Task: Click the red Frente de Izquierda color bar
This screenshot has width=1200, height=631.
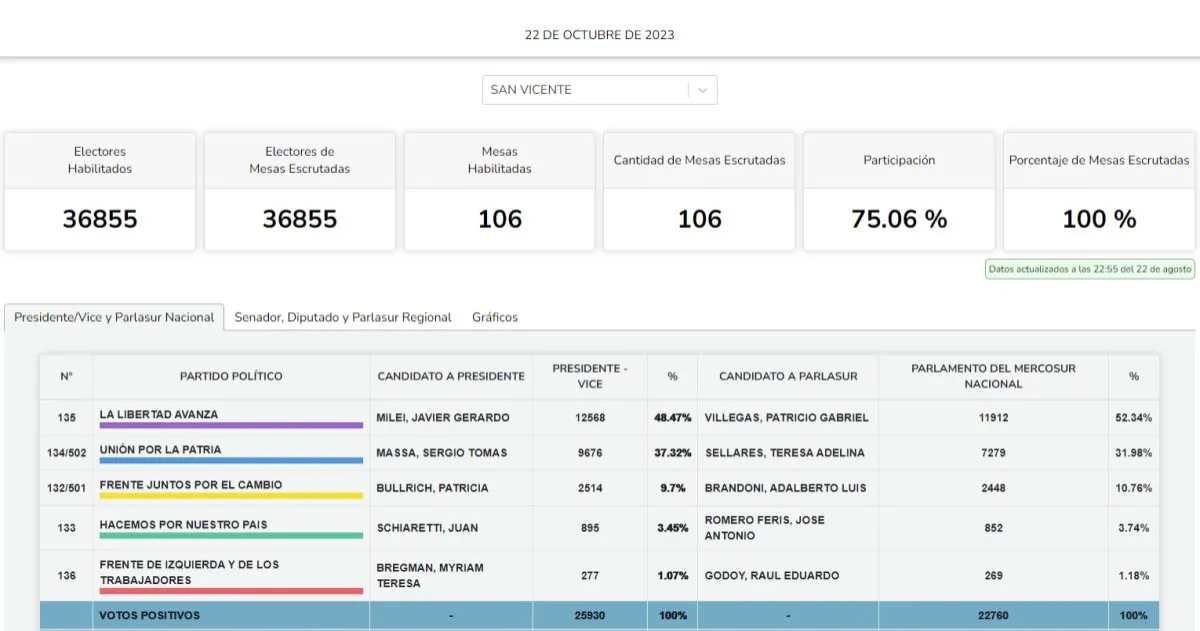Action: coord(231,591)
